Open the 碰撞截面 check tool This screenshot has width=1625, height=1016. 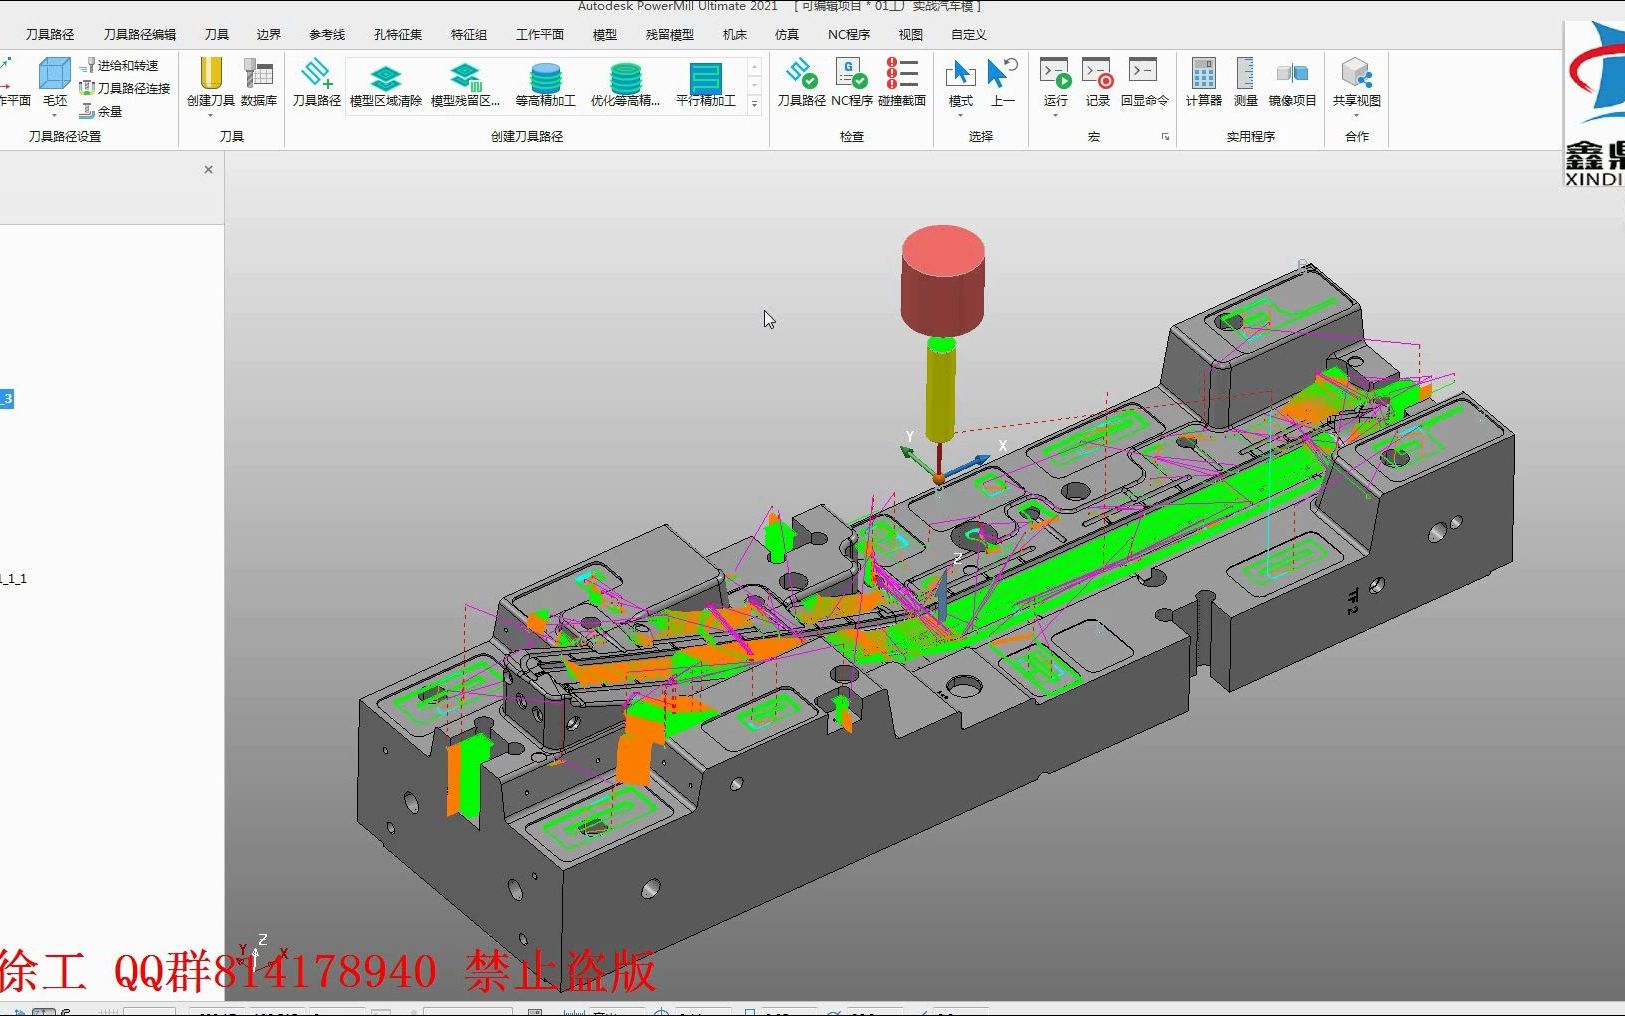click(902, 83)
